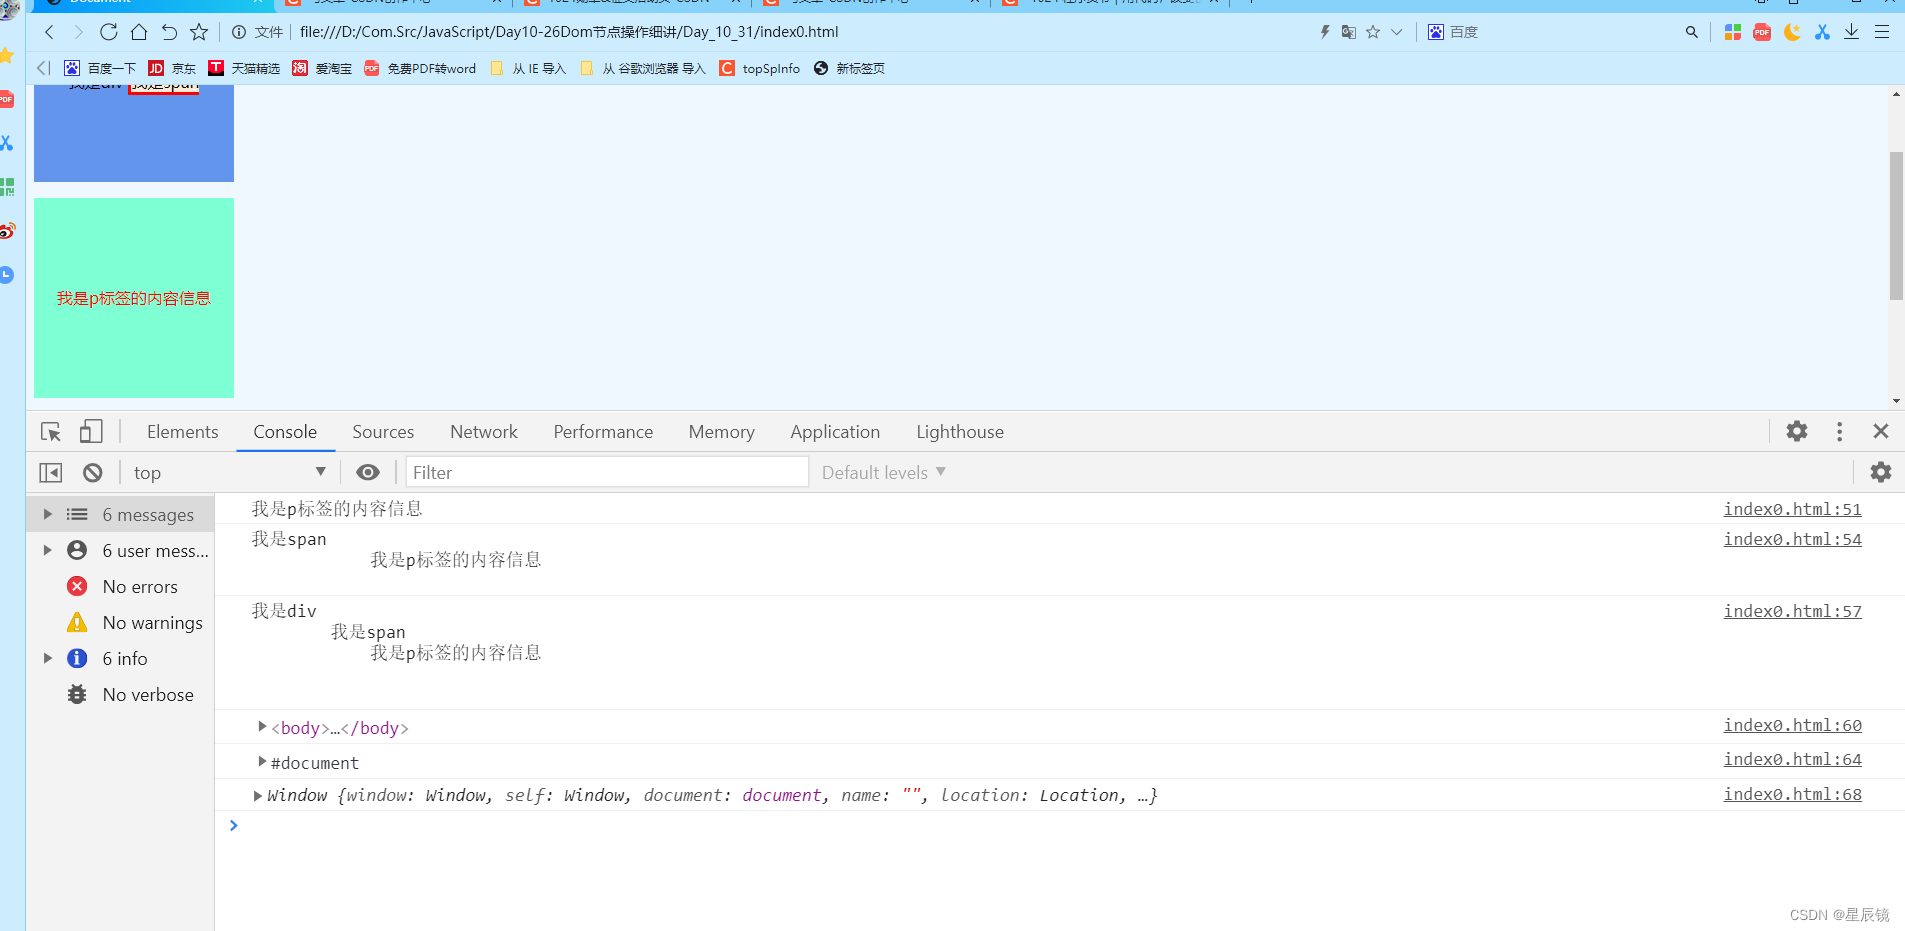Open the top context dropdown
The image size is (1905, 931).
coord(230,472)
